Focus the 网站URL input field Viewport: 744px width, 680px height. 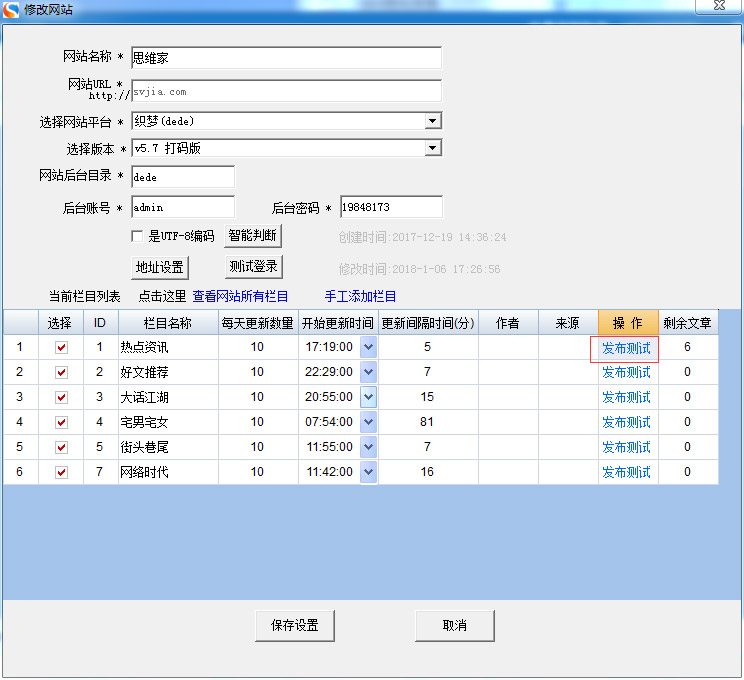[x=286, y=91]
